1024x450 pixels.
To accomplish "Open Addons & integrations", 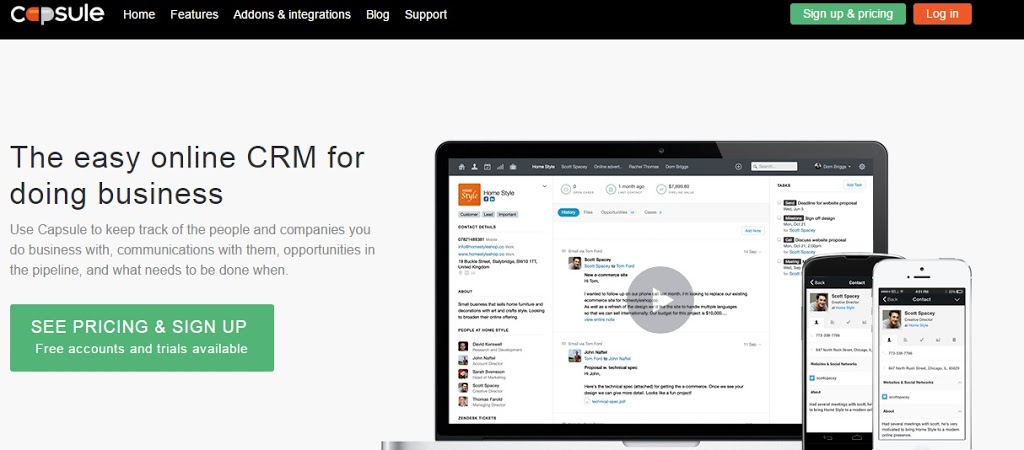I will [292, 14].
